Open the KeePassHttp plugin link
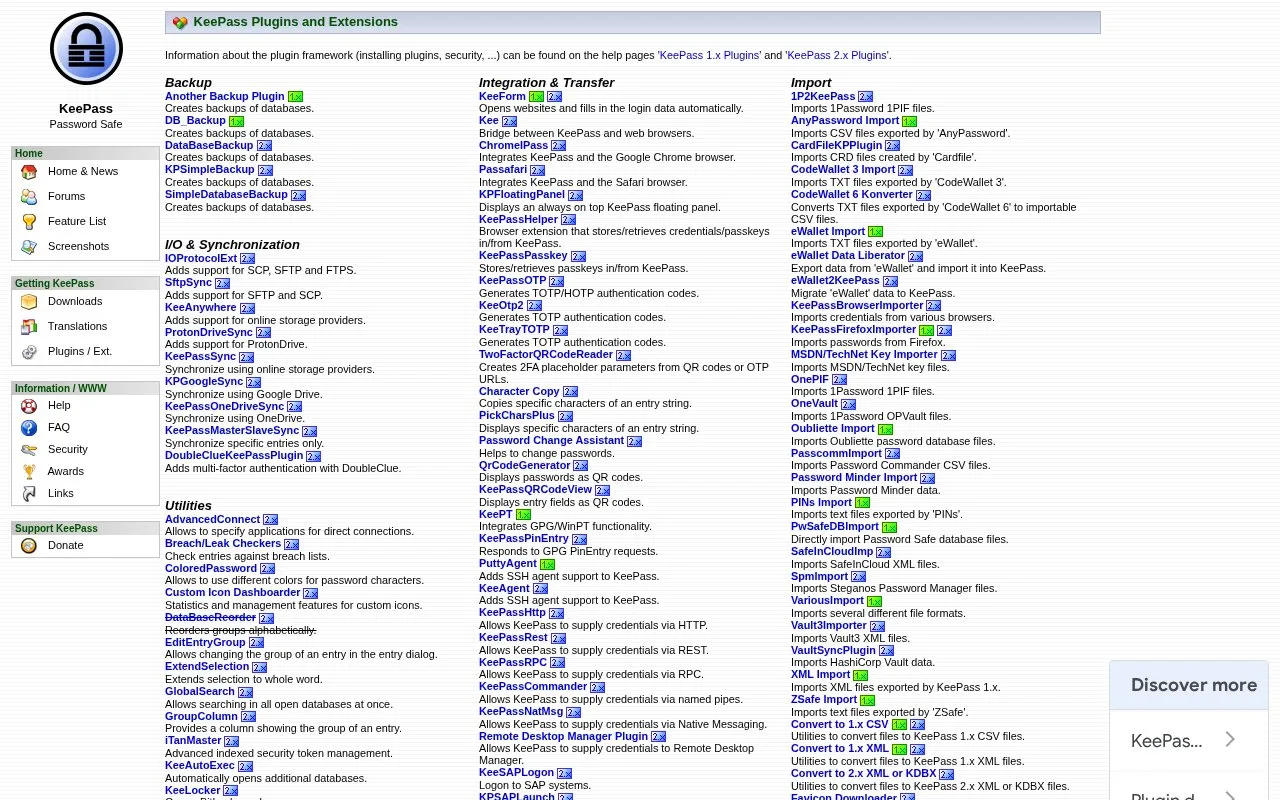 point(512,612)
